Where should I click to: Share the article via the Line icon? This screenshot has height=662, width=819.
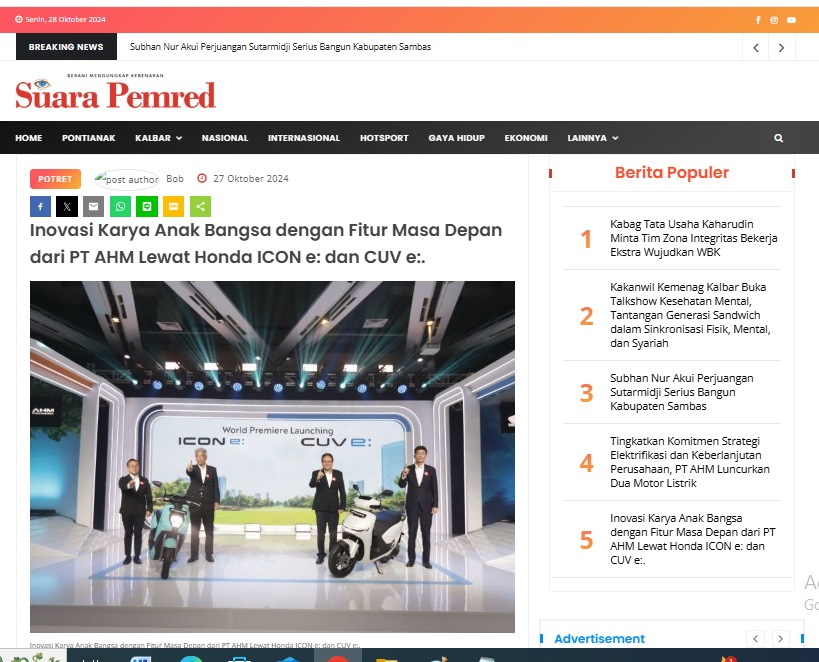pos(147,206)
